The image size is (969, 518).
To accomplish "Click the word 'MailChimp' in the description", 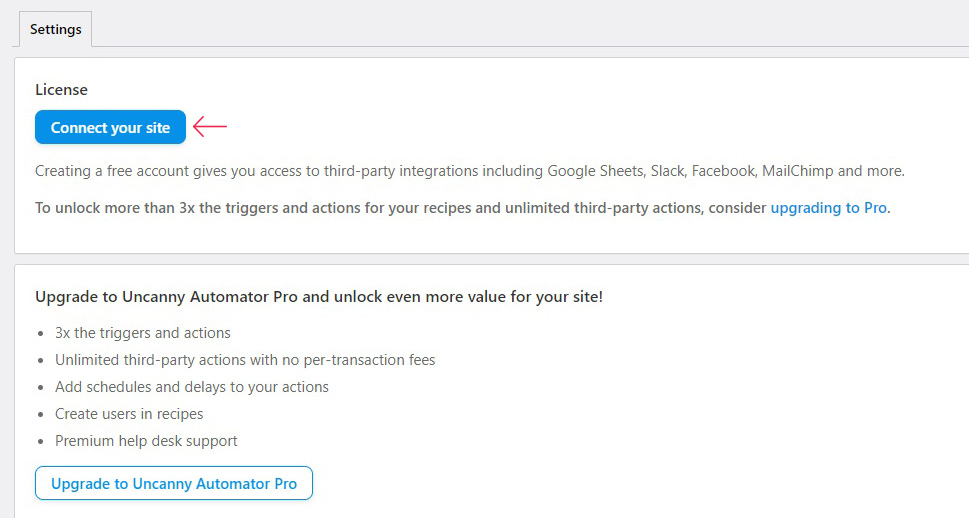I will 798,171.
